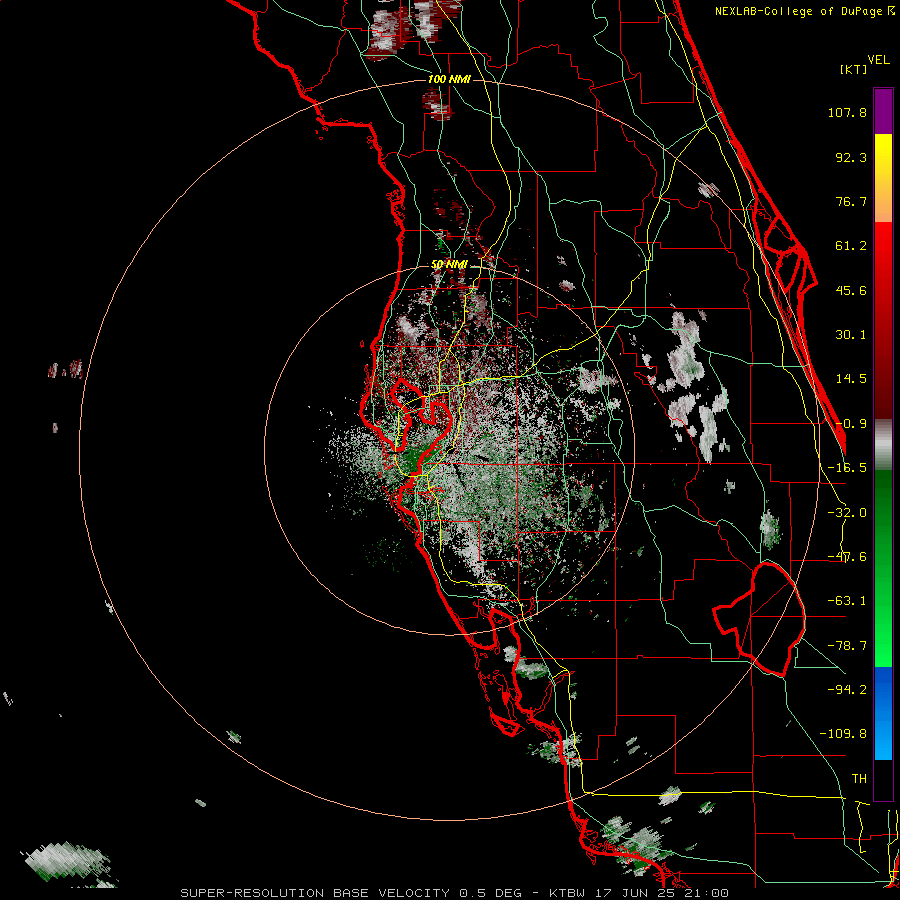Click the yellow-orange segment of the color bar
Image resolution: width=900 pixels, height=900 pixels.
[883, 178]
